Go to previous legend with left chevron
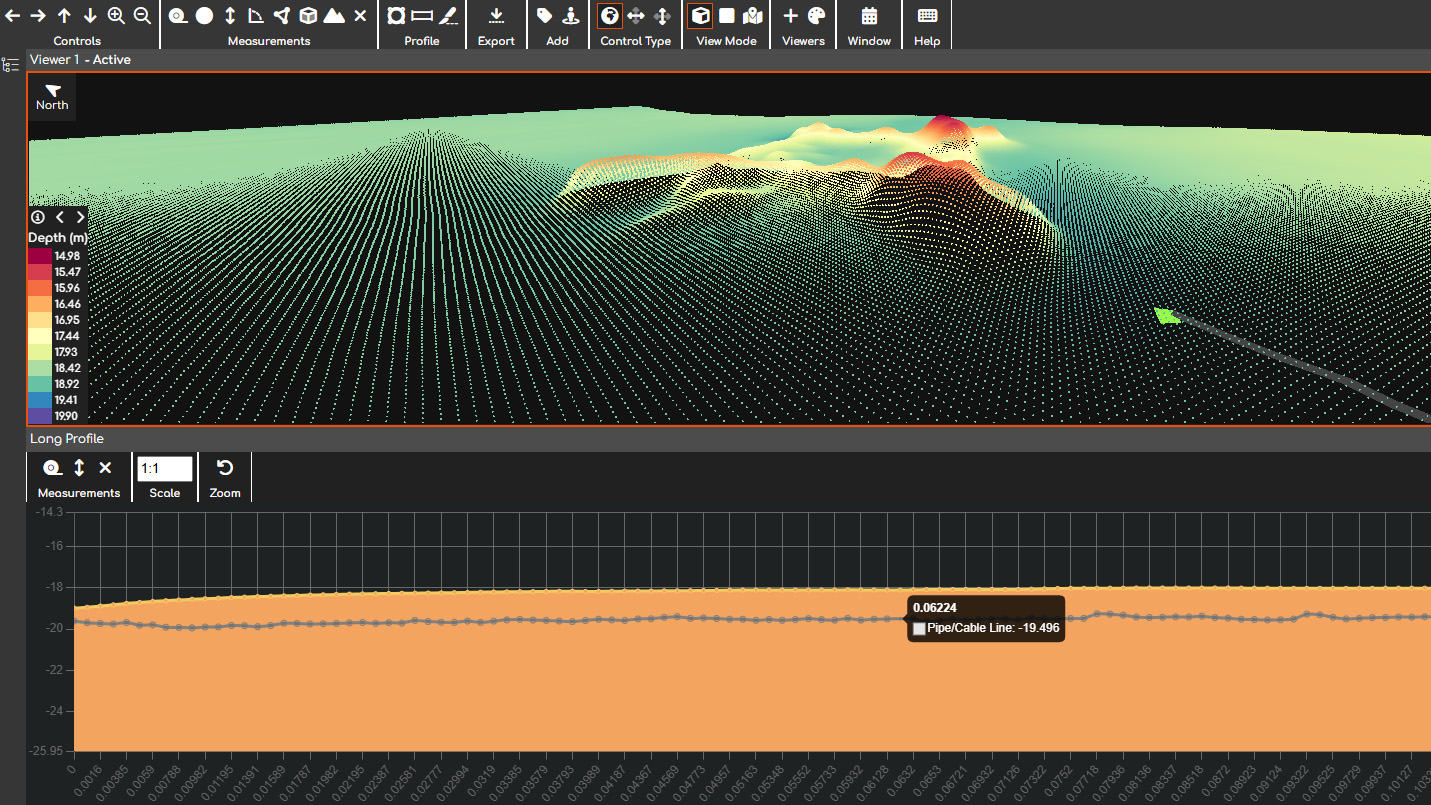 pos(60,217)
